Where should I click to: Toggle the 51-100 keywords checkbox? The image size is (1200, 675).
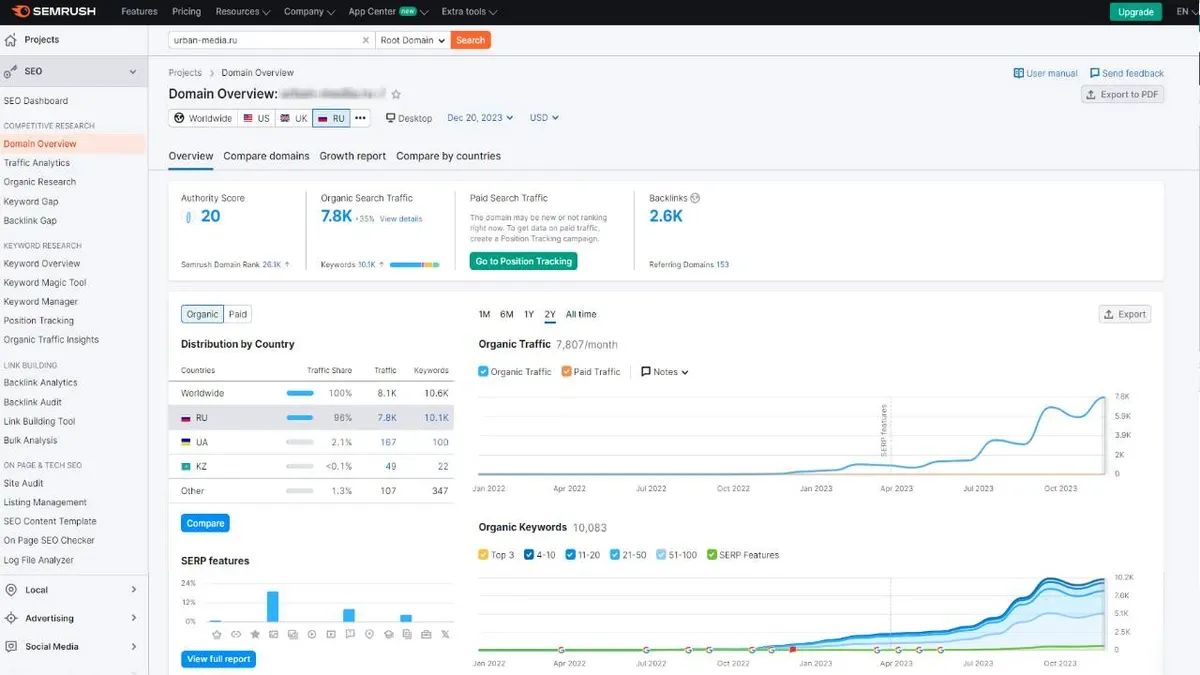pyautogui.click(x=661, y=554)
